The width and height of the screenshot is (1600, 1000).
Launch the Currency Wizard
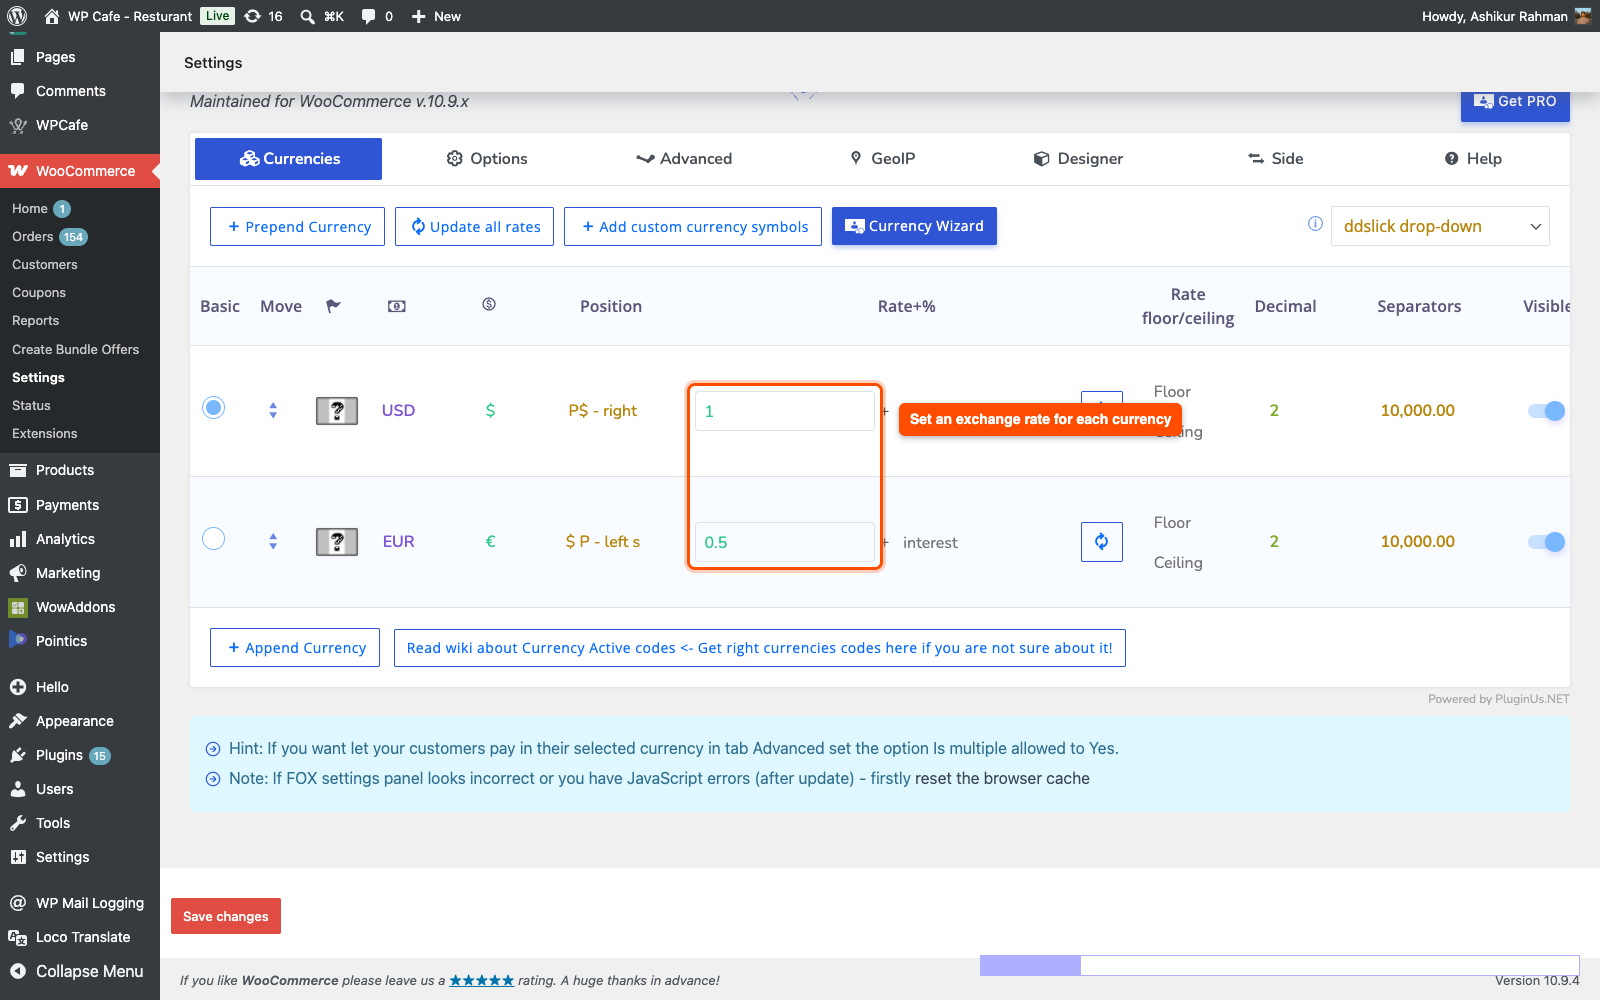tap(914, 226)
